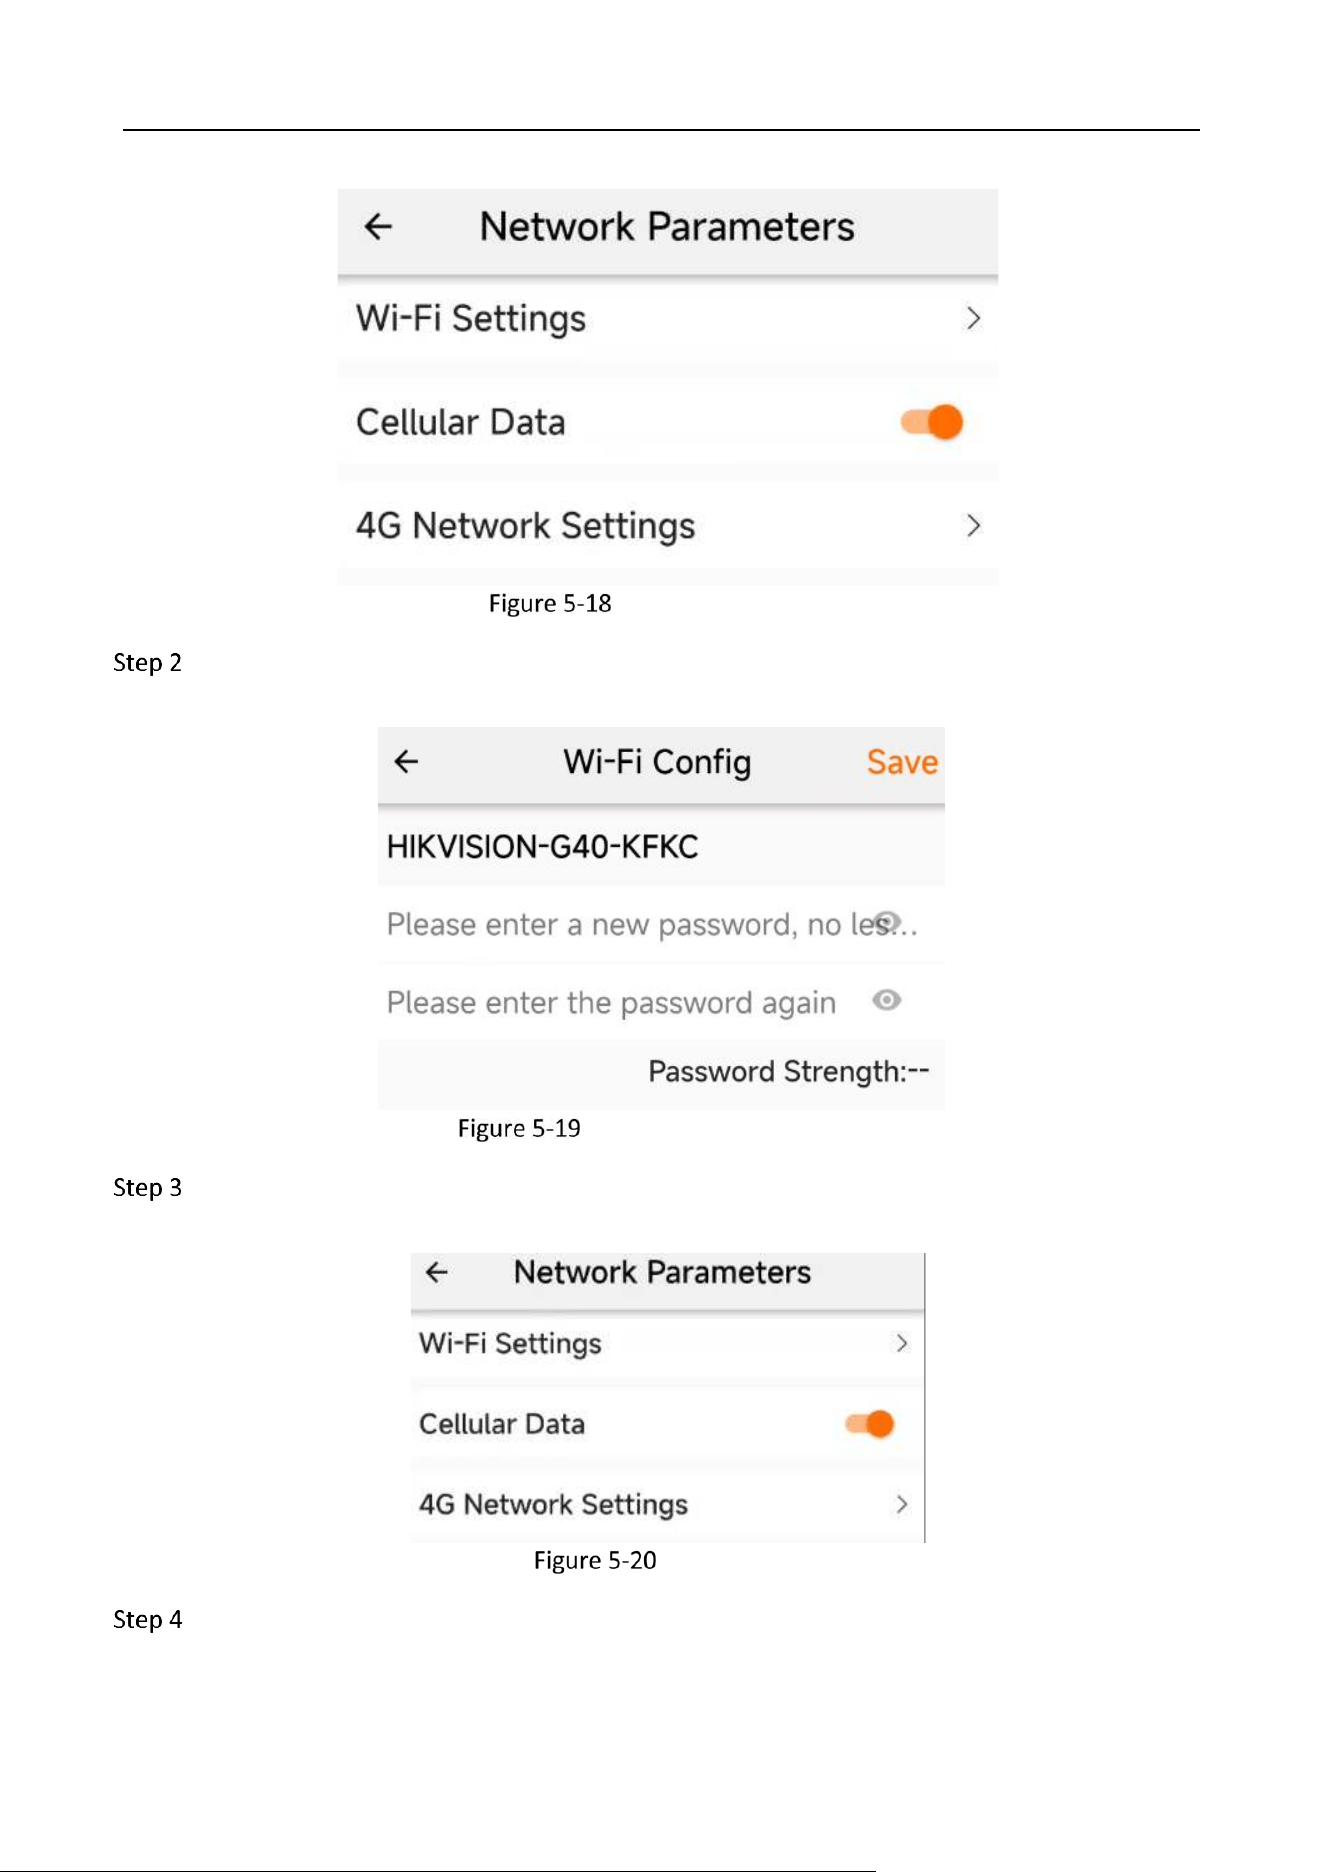Expand 4G Network Settings chevron, Figure 5-18
Screen dimensions: 1324x1872
pyautogui.click(x=973, y=526)
